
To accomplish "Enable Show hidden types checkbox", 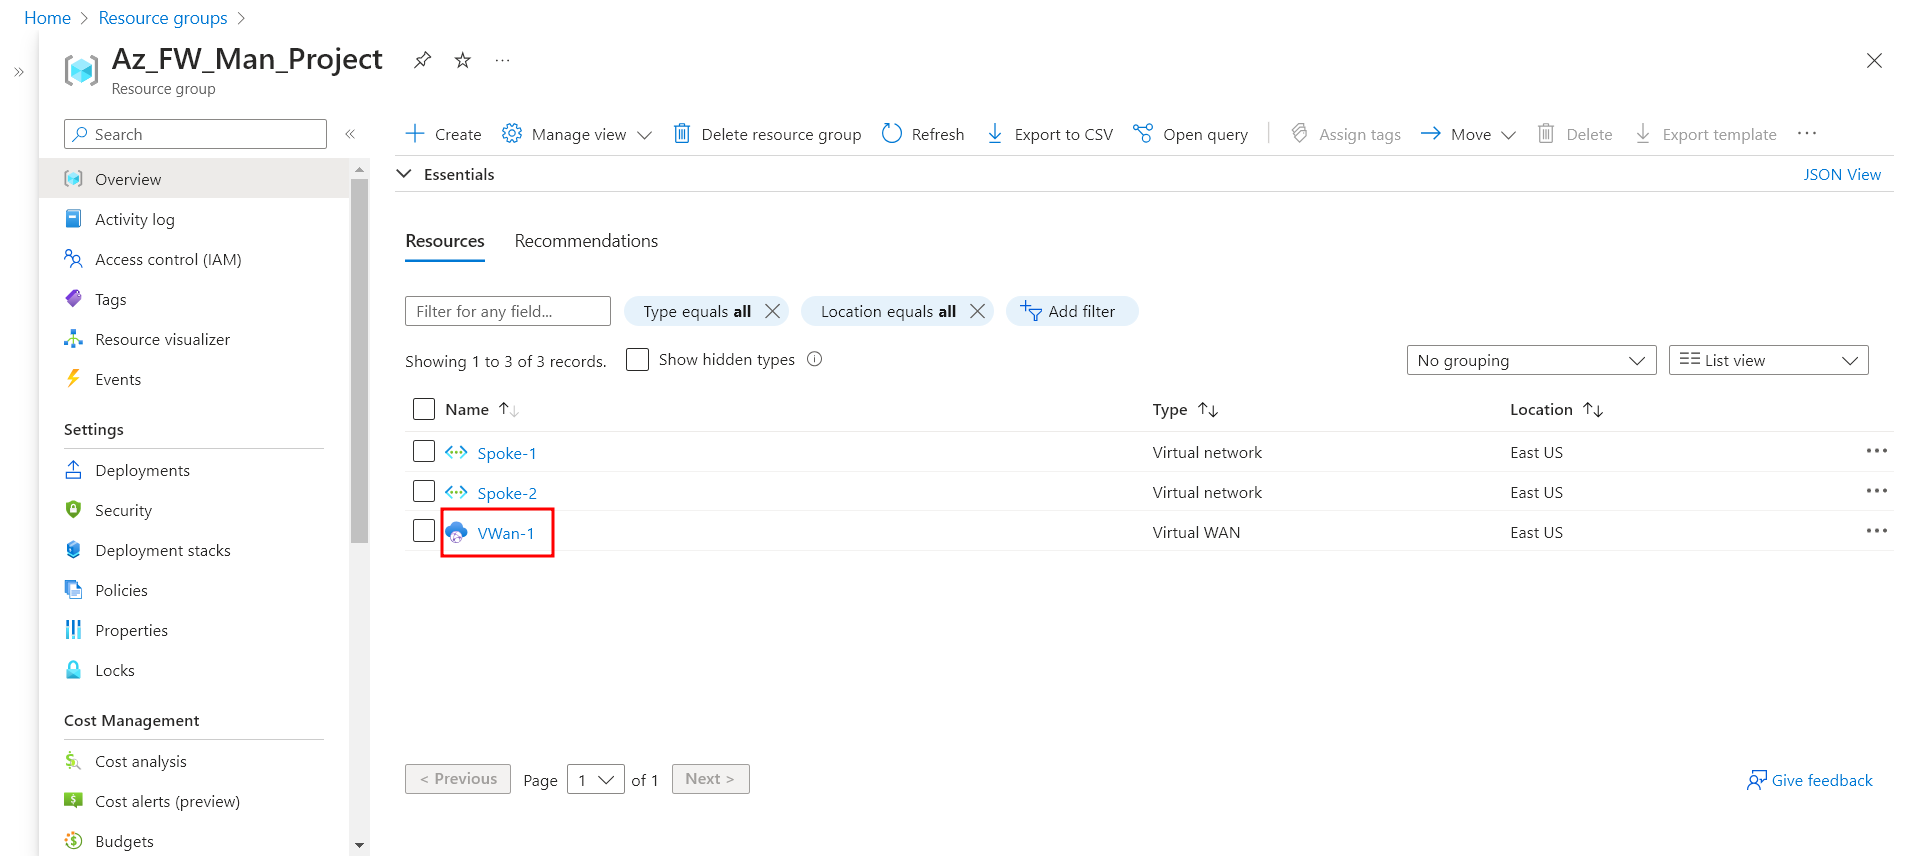I will coord(637,360).
